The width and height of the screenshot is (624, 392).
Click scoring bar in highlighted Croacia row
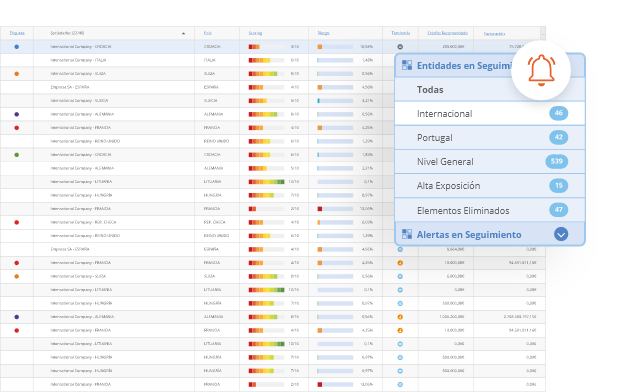266,47
